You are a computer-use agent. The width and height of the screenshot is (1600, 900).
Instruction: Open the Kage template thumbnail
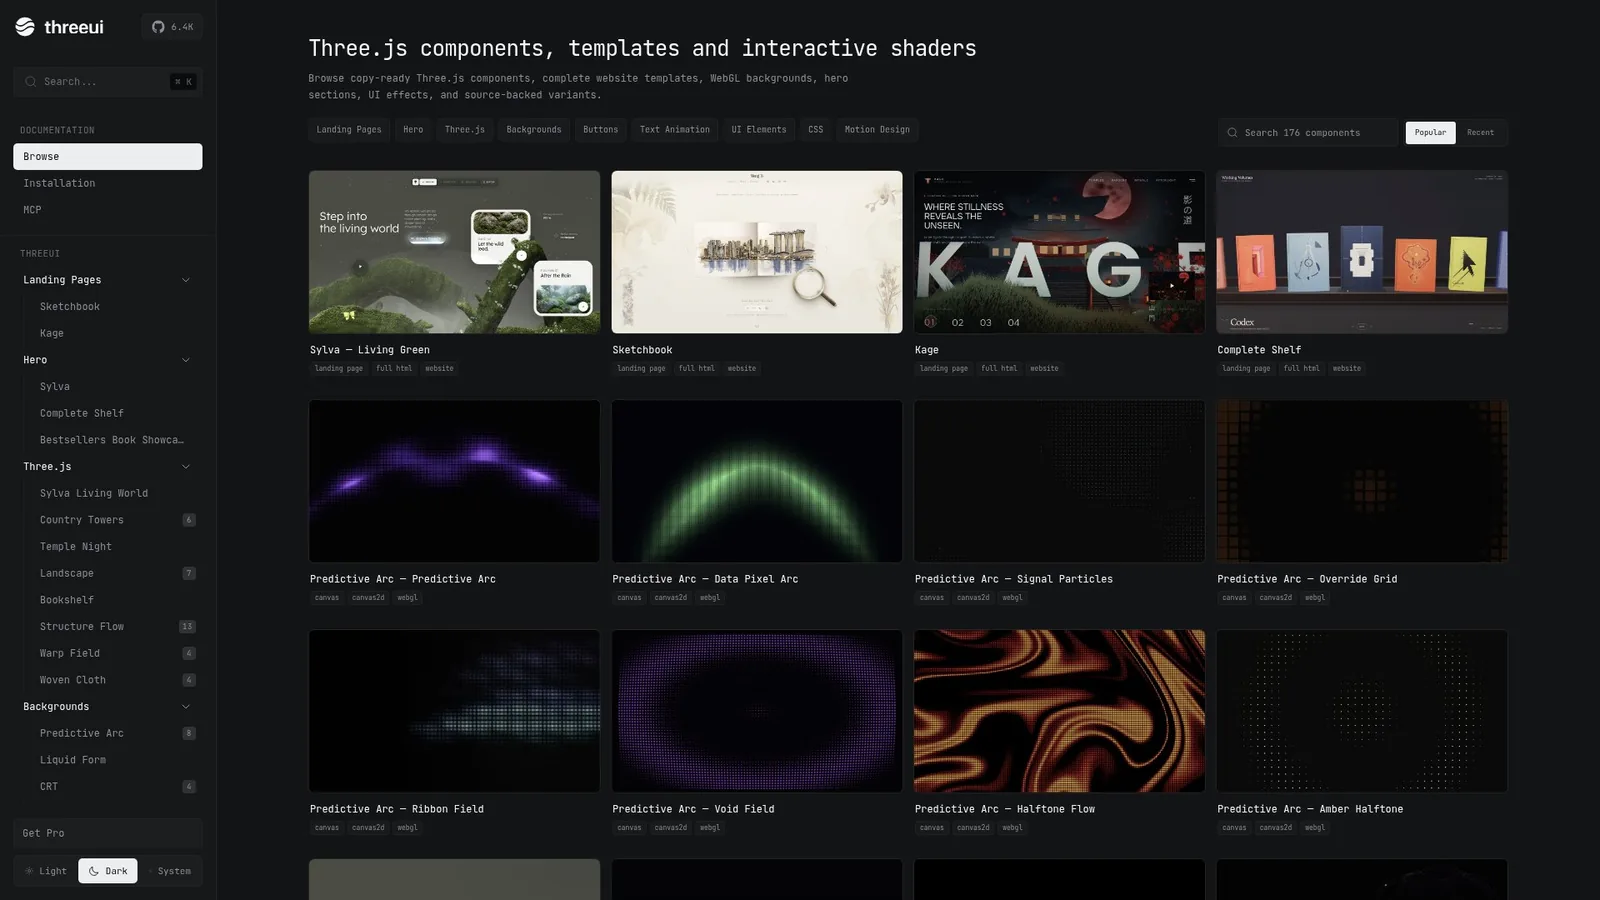[1059, 252]
